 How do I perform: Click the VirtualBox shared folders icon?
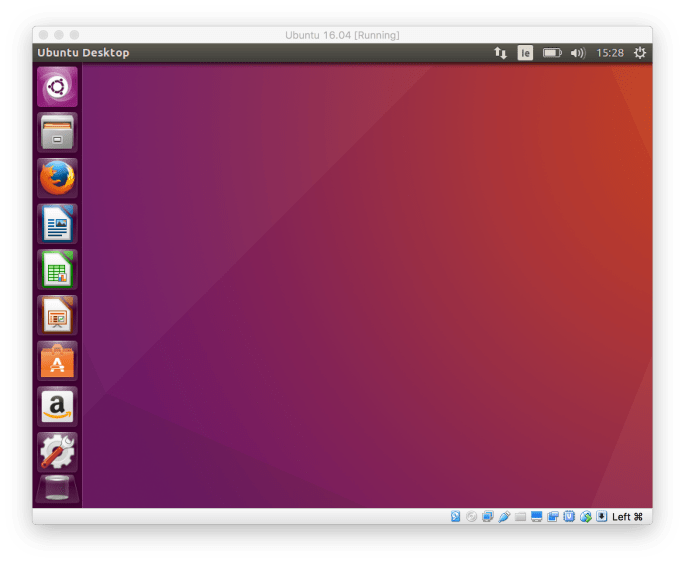click(x=520, y=517)
